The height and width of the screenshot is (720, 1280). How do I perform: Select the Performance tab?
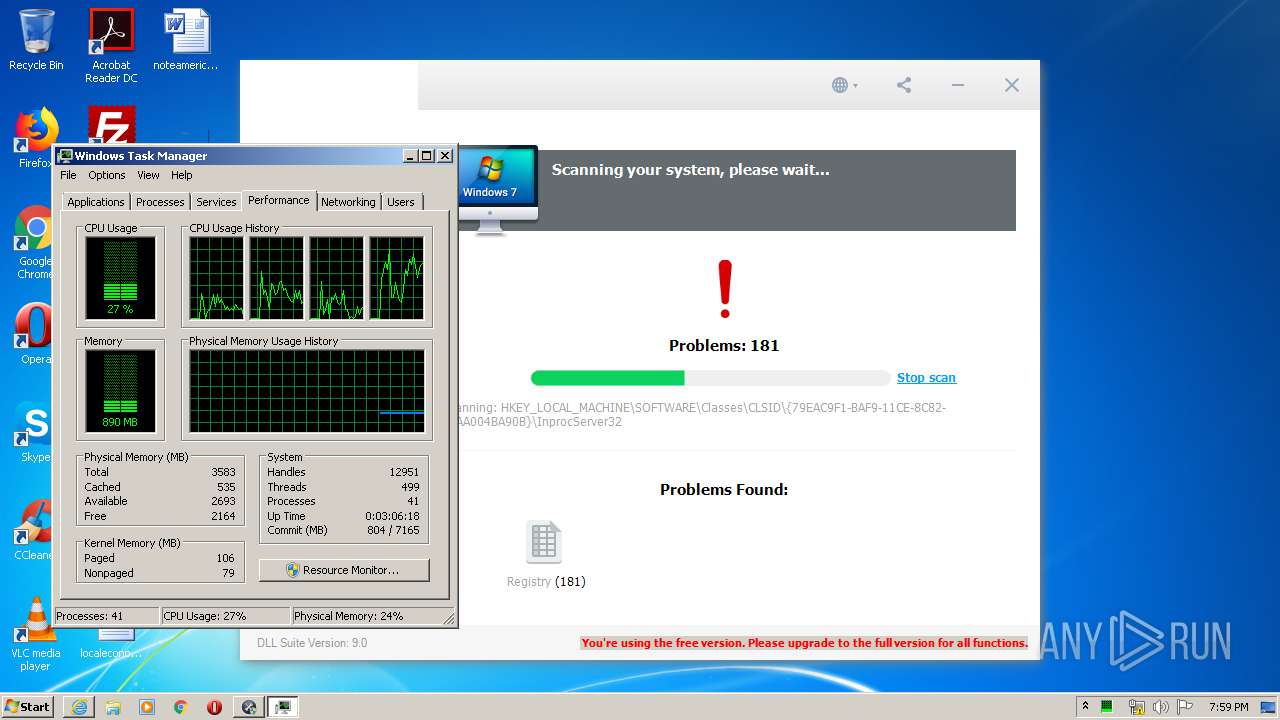tap(279, 200)
